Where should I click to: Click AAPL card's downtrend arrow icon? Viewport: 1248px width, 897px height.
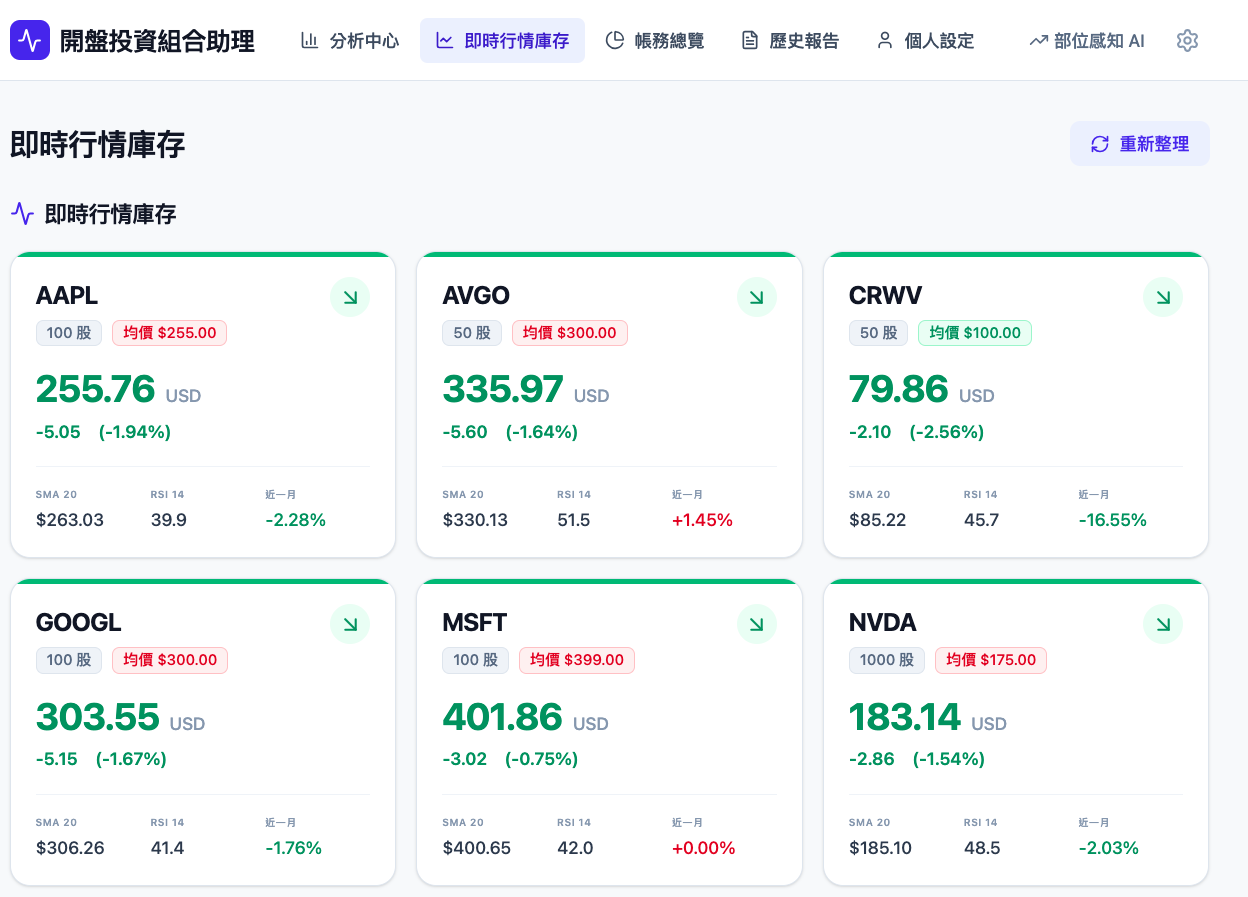click(350, 297)
